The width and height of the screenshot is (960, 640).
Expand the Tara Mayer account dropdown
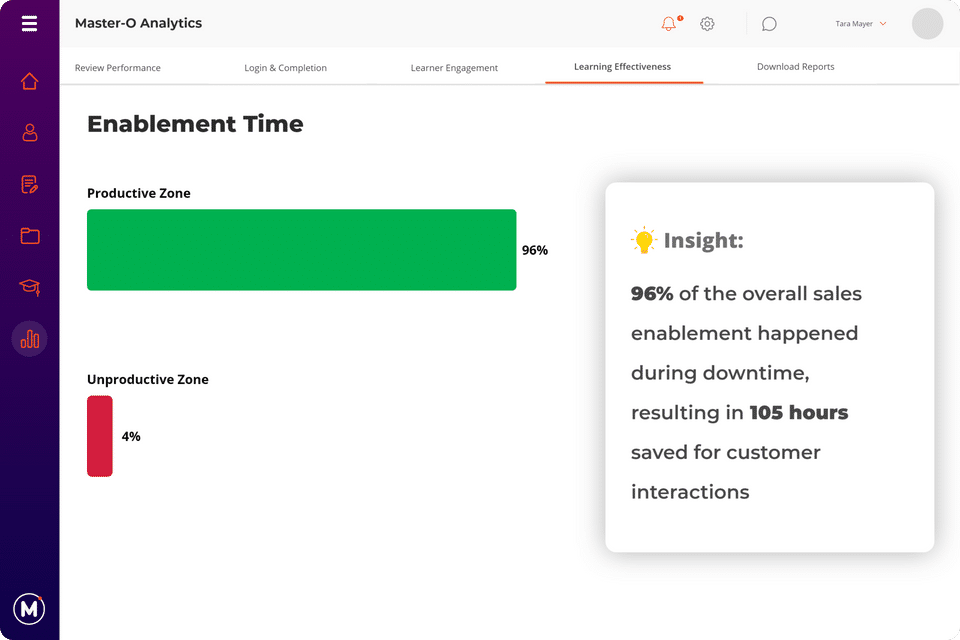click(x=861, y=24)
